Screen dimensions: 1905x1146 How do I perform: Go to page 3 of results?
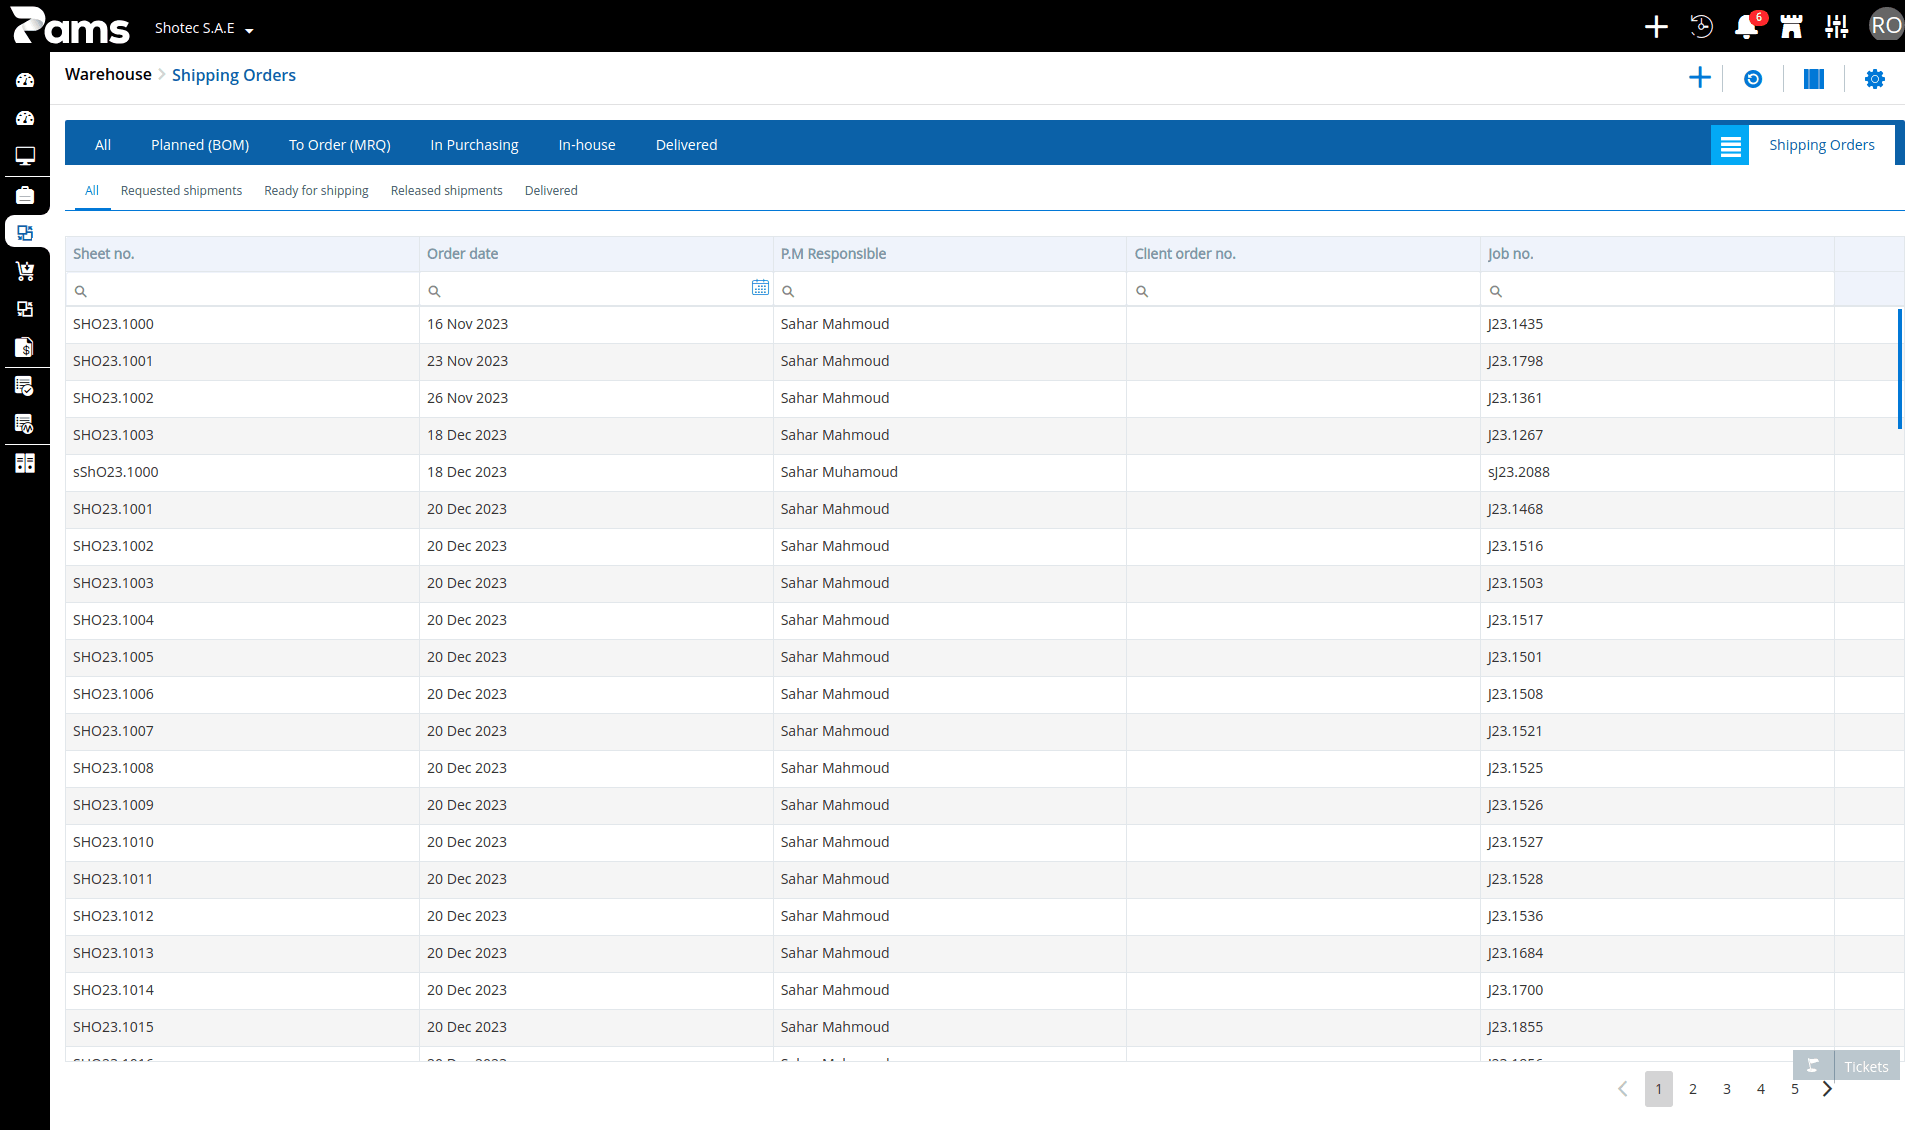[x=1727, y=1089]
